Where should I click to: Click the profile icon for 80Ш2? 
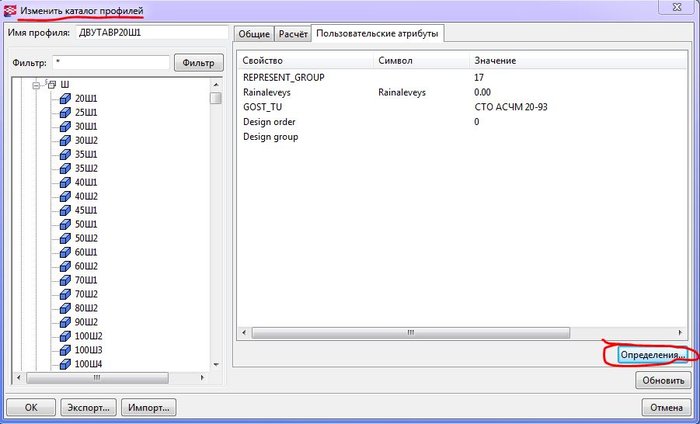[x=65, y=308]
